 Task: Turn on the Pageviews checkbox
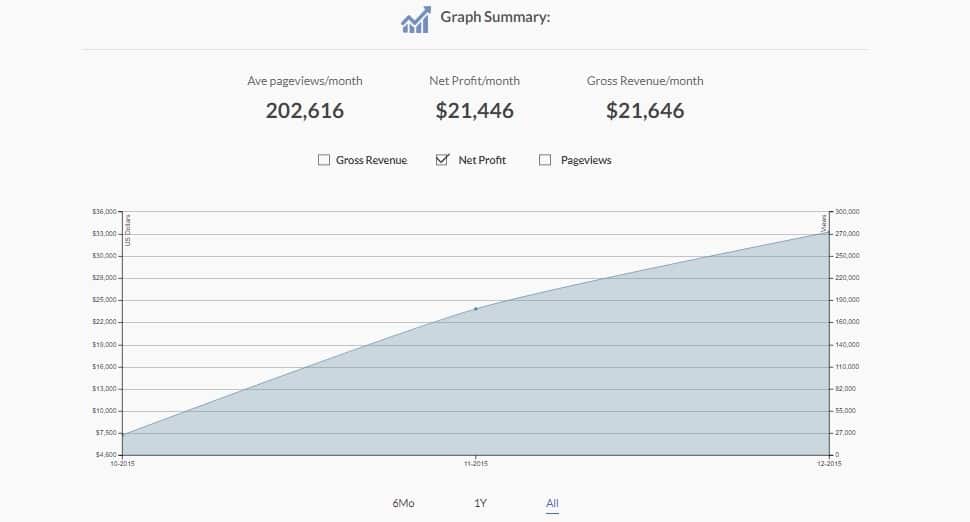tap(545, 160)
